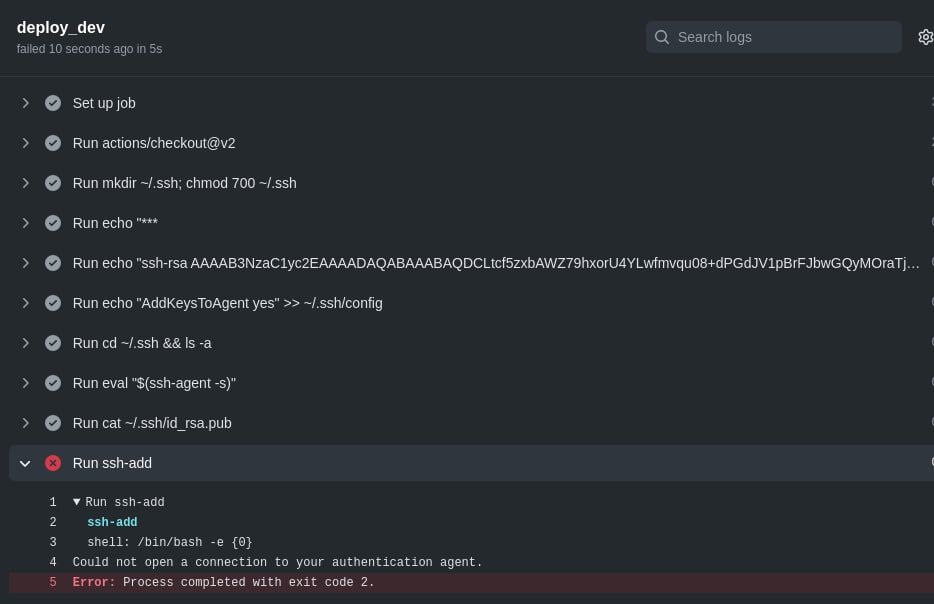Click log line number 3
The height and width of the screenshot is (604, 934).
pyautogui.click(x=53, y=542)
